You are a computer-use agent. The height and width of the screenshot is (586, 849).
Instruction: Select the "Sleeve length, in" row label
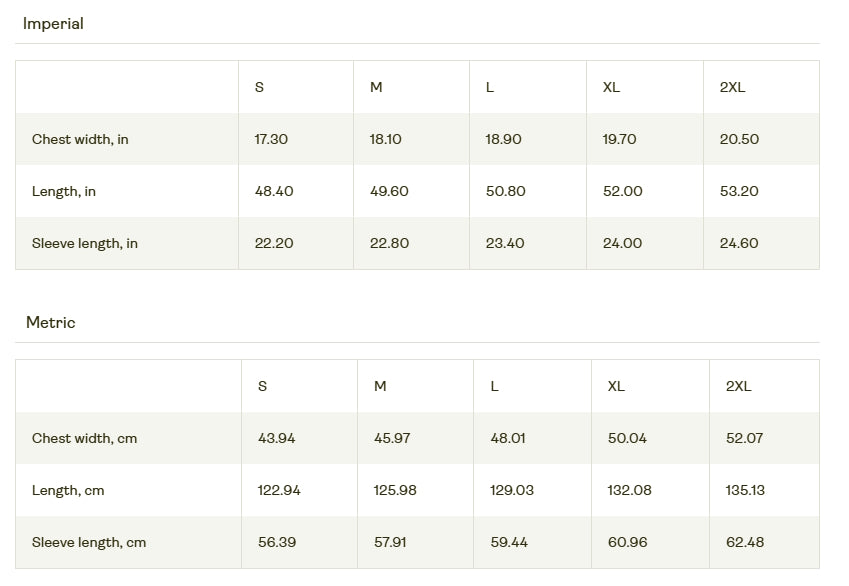(x=85, y=243)
